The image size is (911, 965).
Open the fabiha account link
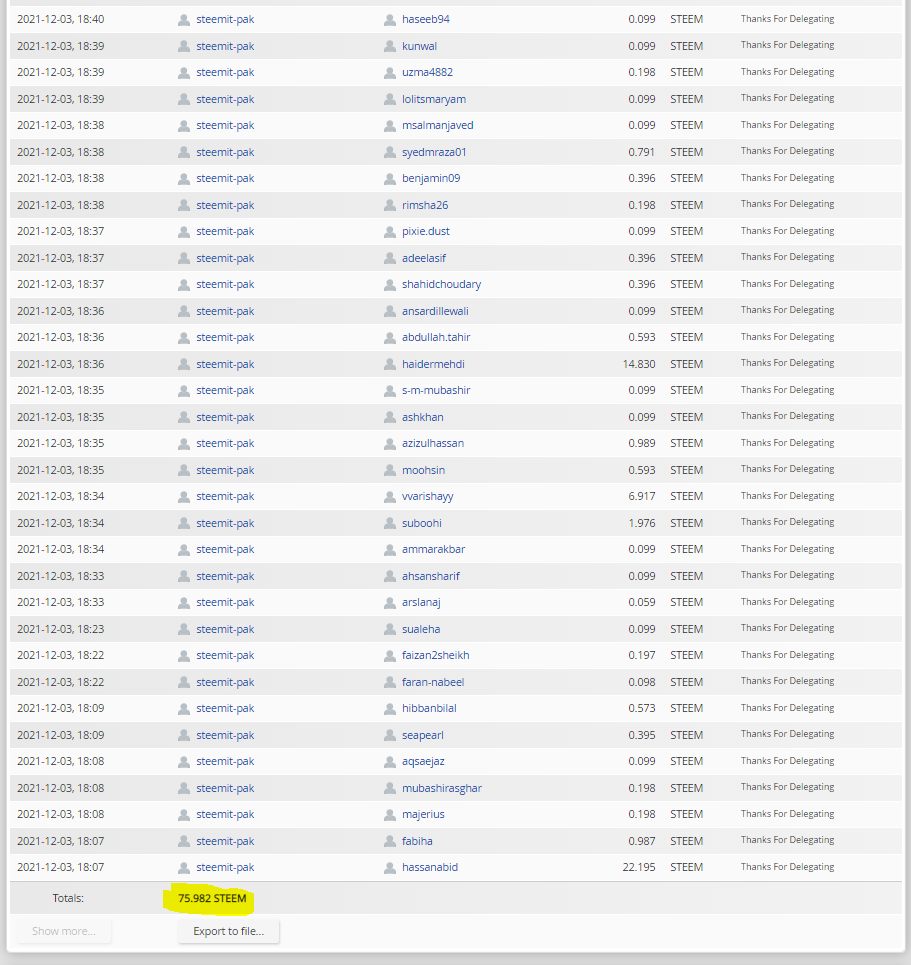417,841
